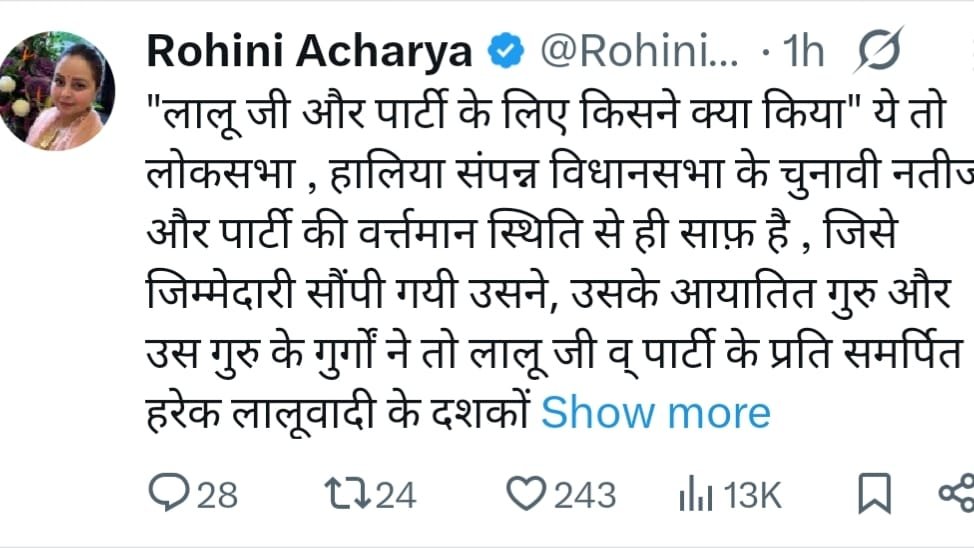Open the share icon for this tweet
This screenshot has width=974, height=548.
[x=956, y=493]
